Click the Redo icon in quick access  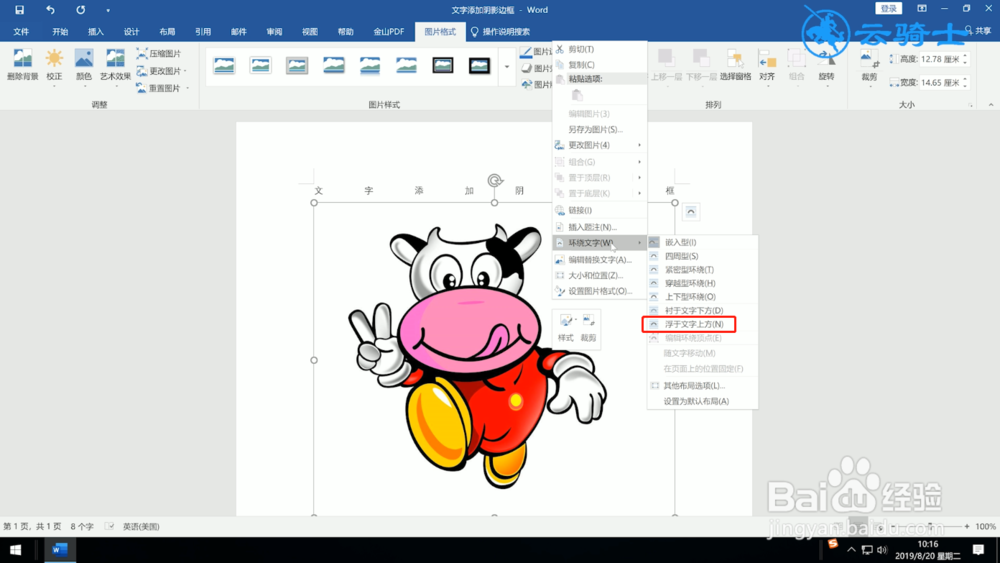(x=80, y=10)
